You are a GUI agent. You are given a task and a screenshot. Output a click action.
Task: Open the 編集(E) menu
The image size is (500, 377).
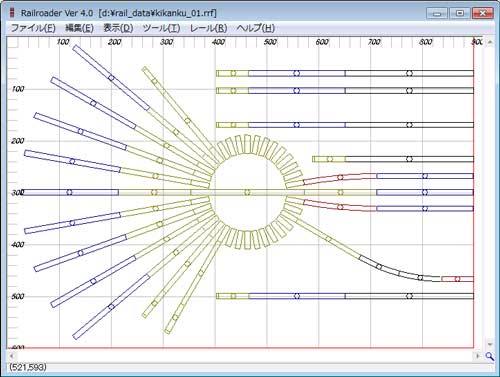coord(79,28)
